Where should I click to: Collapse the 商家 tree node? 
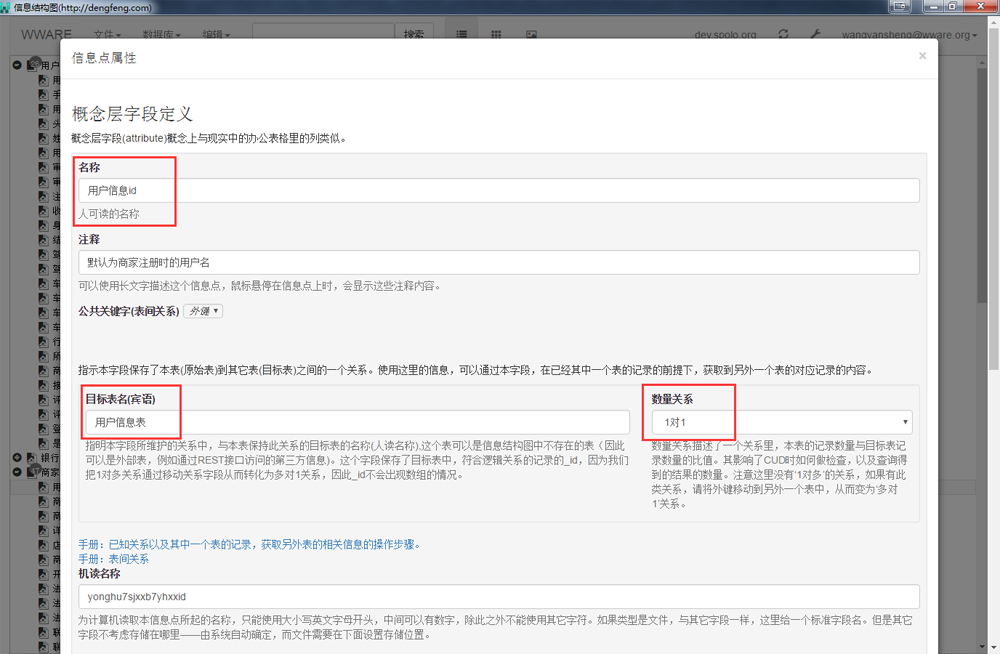[x=17, y=472]
